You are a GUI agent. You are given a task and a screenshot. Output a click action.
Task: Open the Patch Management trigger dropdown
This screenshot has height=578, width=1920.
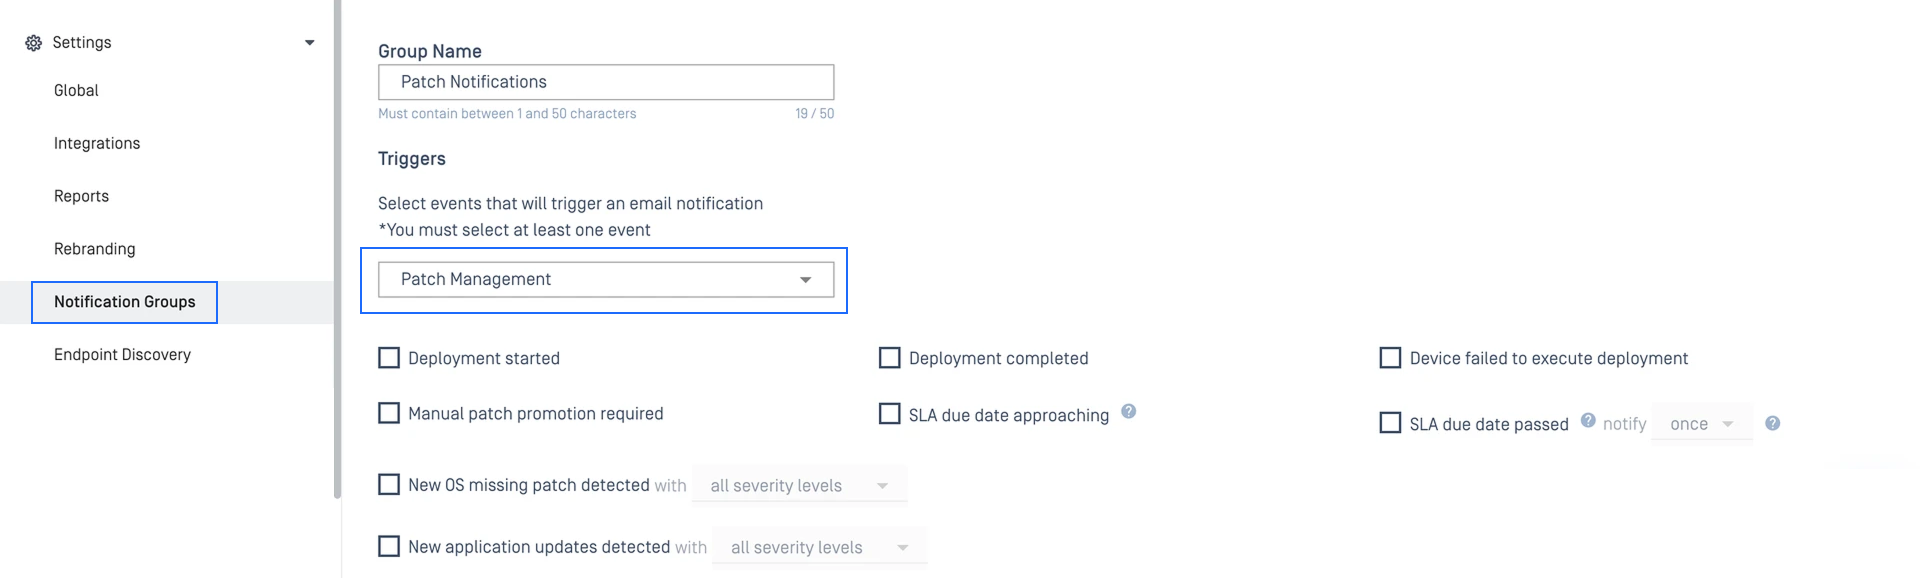606,280
